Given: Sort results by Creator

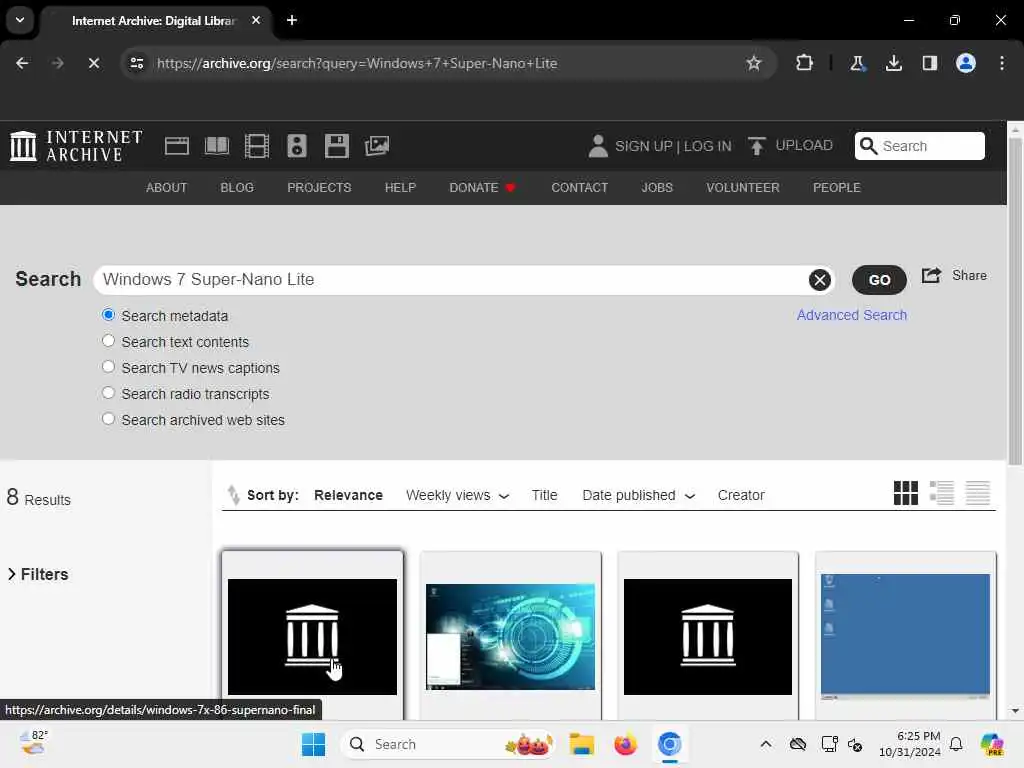Looking at the screenshot, I should (x=741, y=495).
